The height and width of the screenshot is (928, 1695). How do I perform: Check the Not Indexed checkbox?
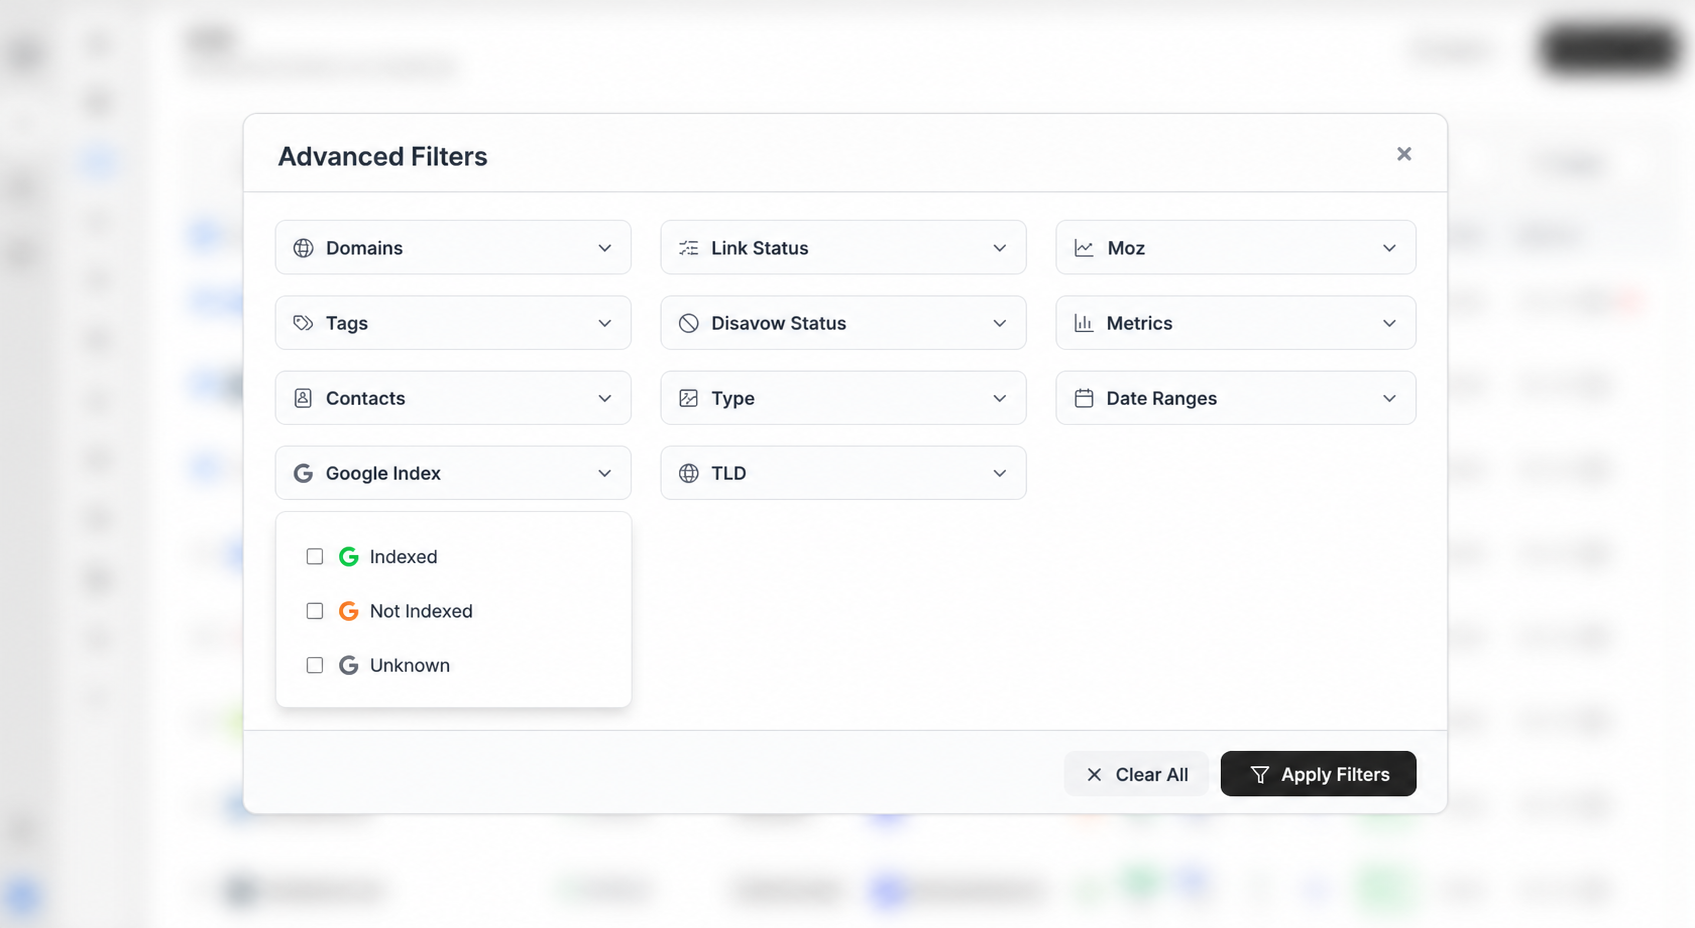point(315,611)
